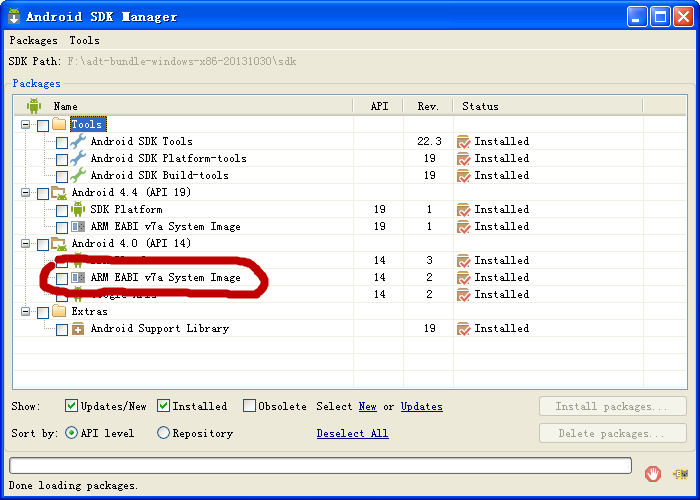Click the Android Support Library package icon
This screenshot has width=700, height=500.
pos(78,329)
